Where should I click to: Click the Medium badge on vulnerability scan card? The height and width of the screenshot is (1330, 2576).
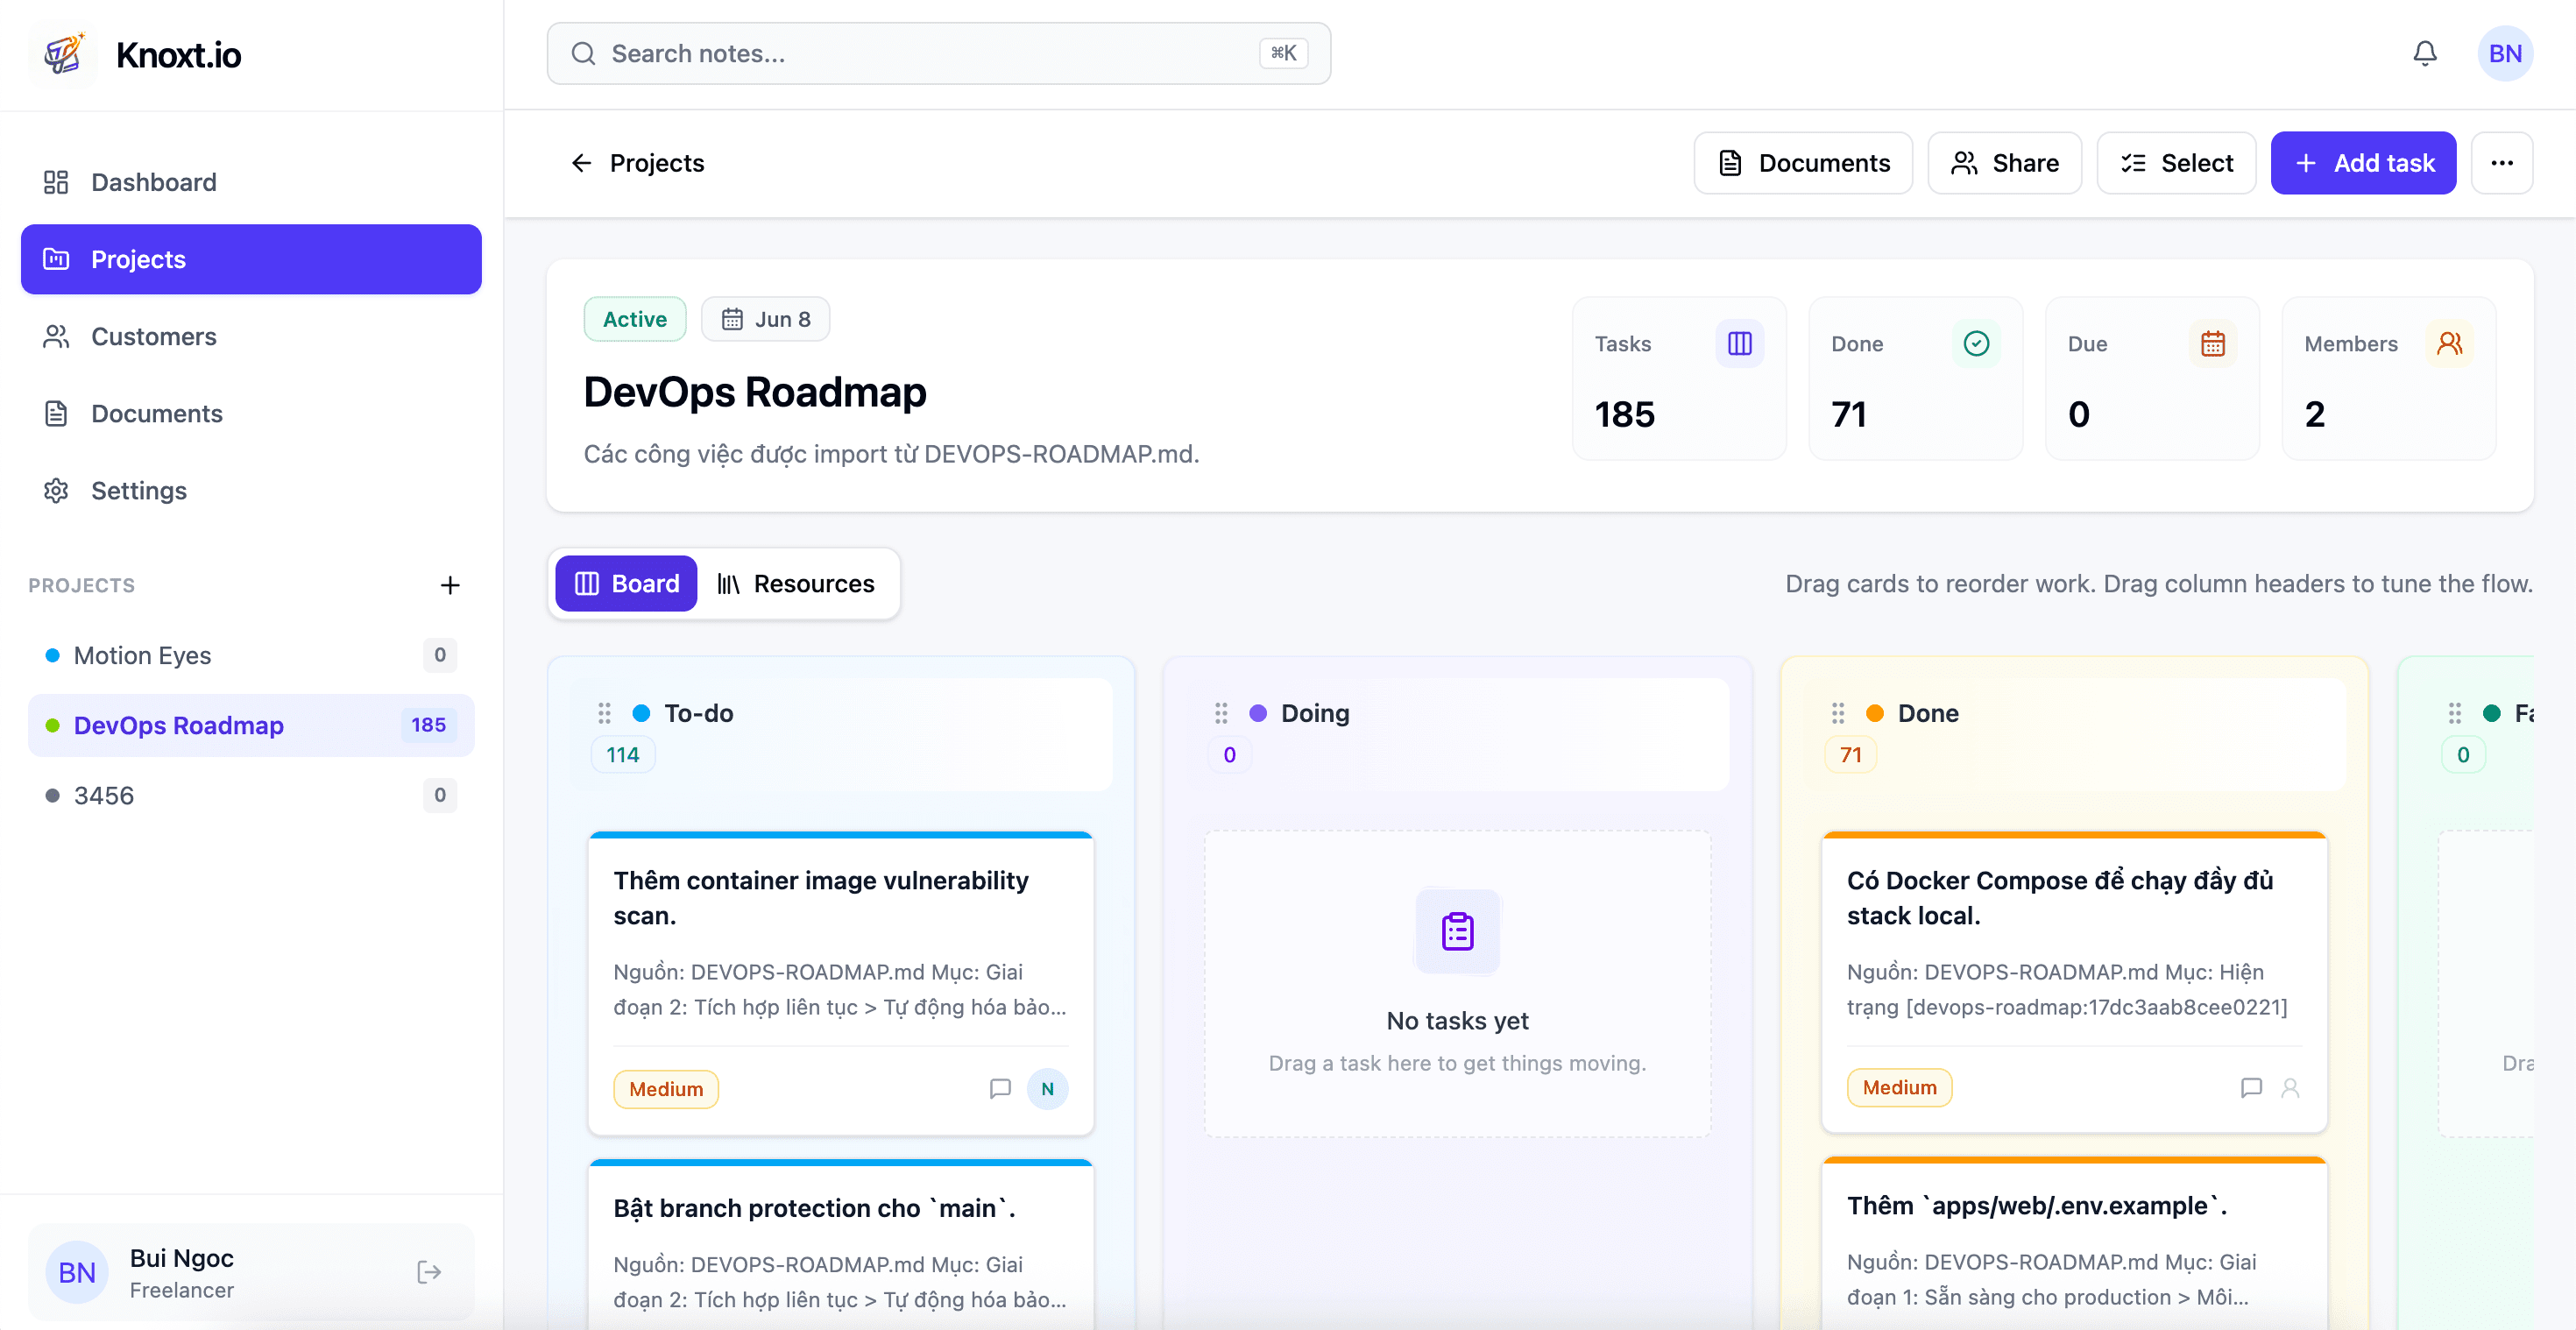coord(666,1088)
